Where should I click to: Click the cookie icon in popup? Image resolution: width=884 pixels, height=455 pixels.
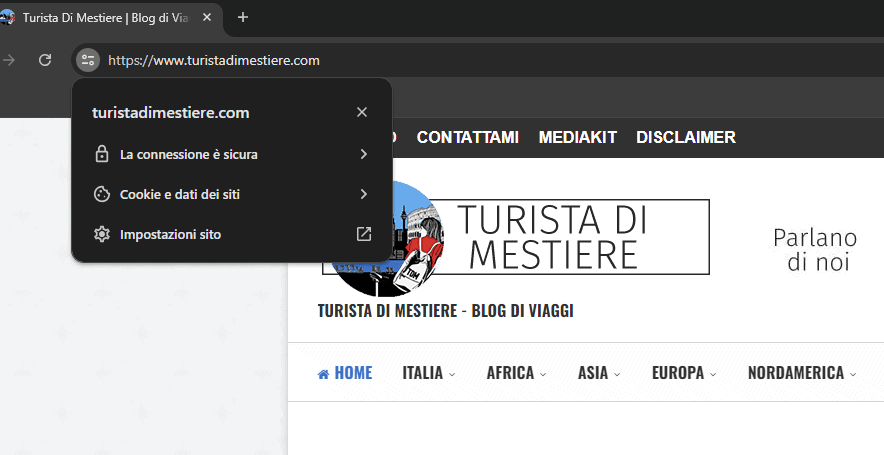[x=101, y=194]
